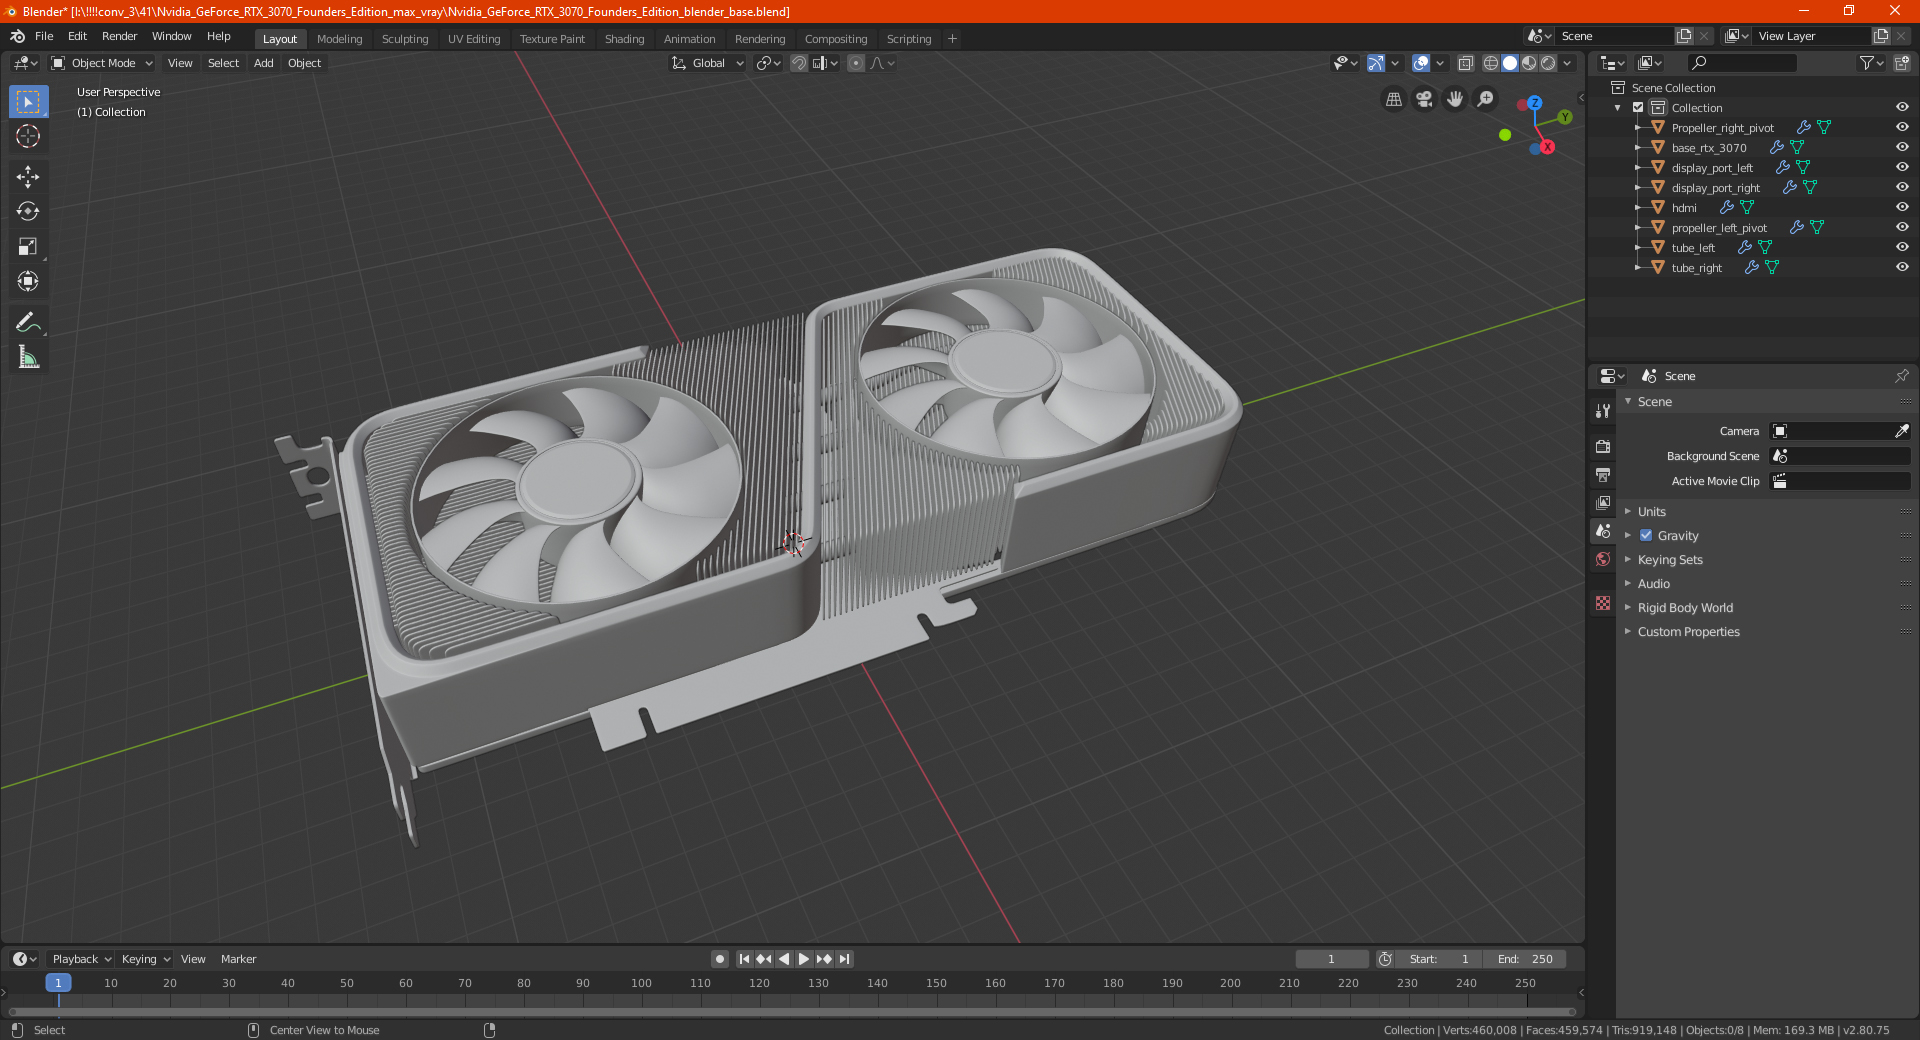Viewport: 1920px width, 1040px height.
Task: Toggle snapping magnet button
Action: click(799, 63)
